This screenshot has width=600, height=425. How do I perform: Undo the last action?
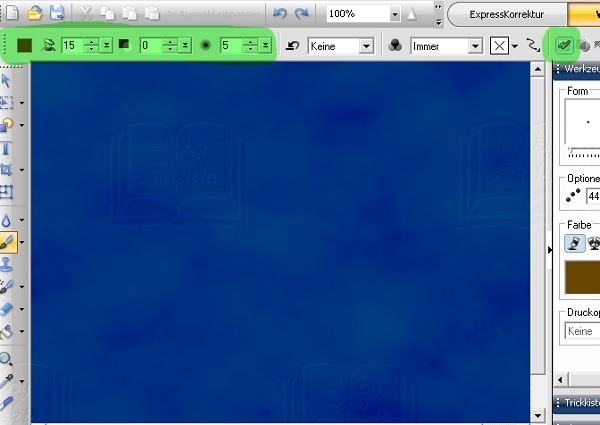[280, 14]
